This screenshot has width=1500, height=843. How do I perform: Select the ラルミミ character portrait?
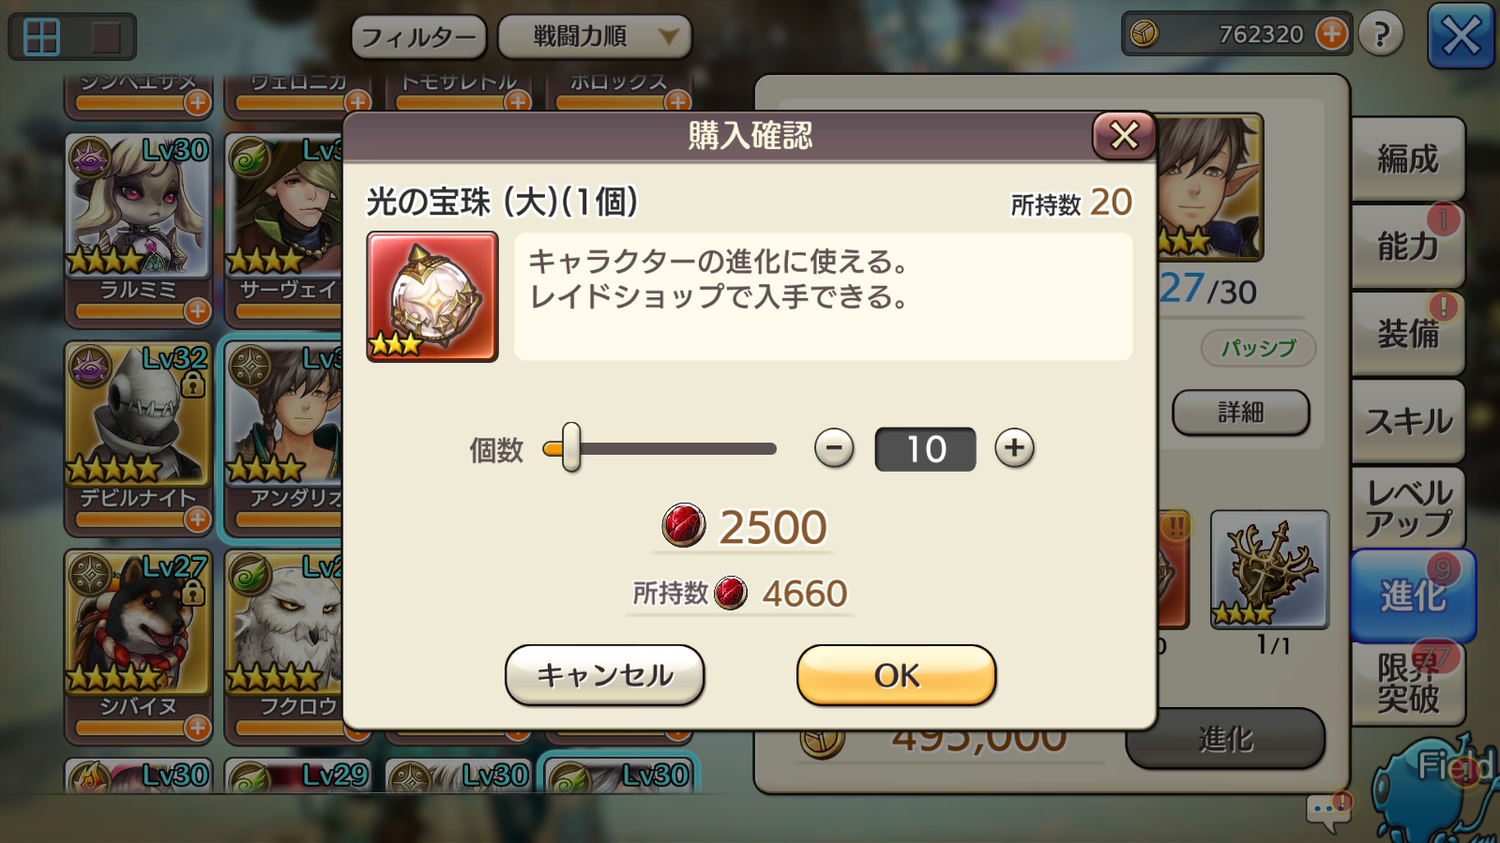[139, 206]
